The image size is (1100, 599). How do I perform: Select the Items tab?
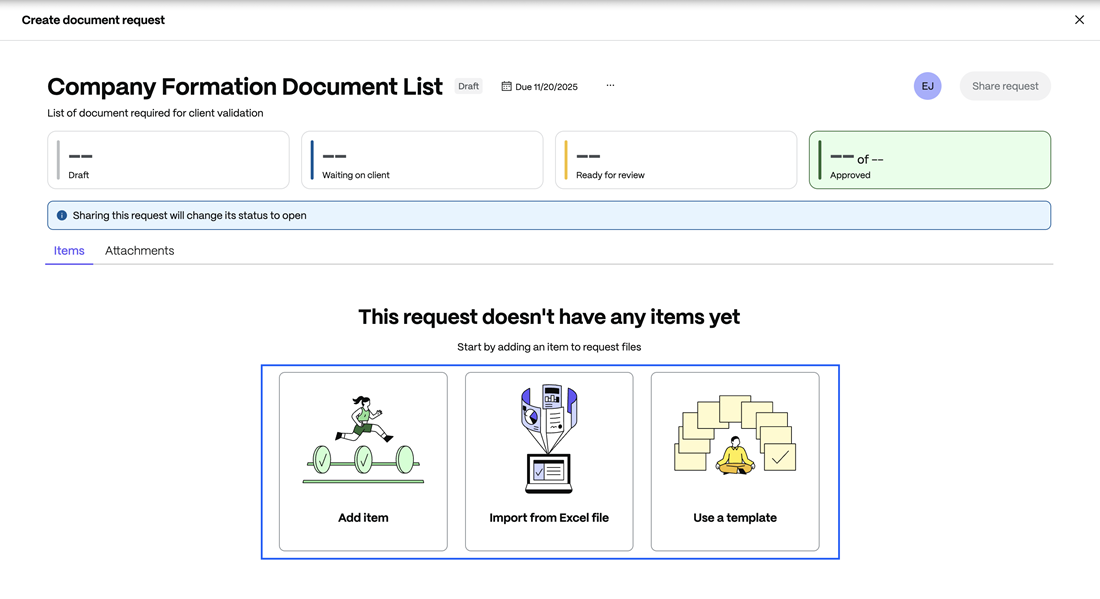(68, 250)
